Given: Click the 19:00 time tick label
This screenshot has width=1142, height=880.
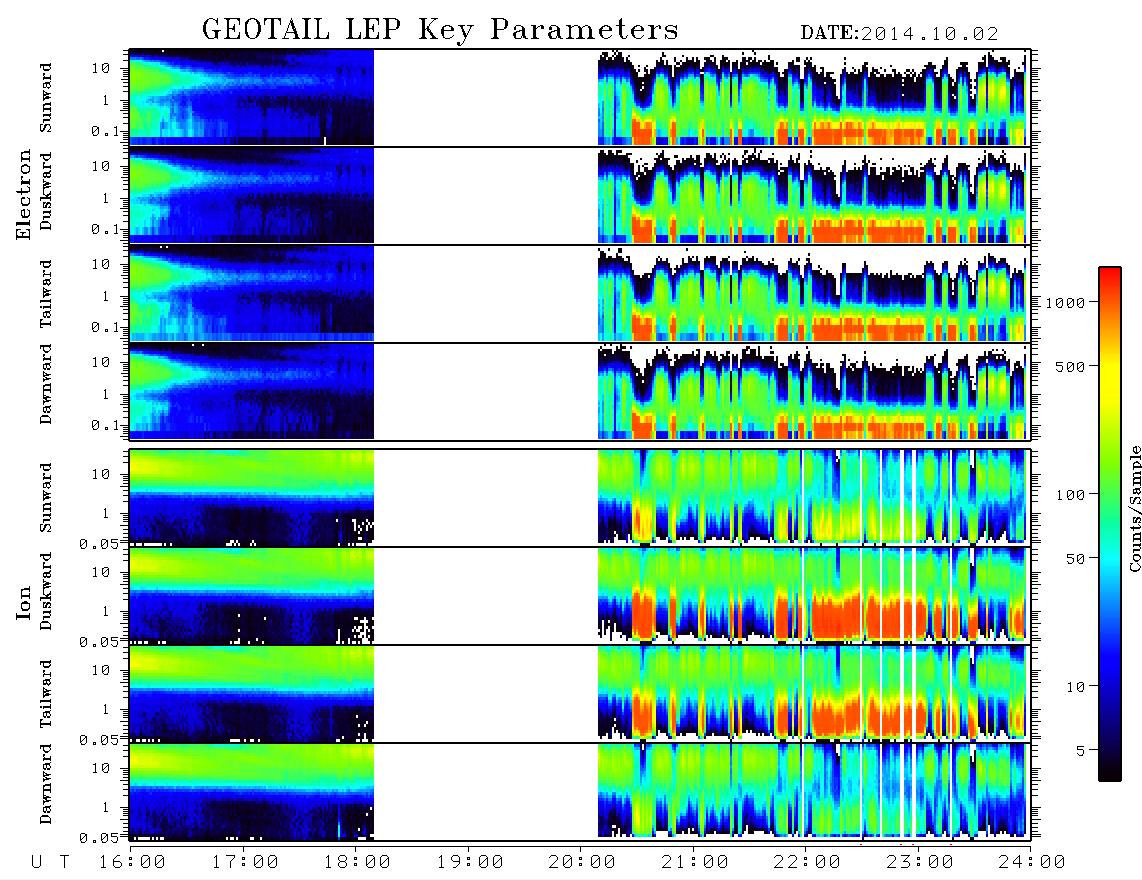Looking at the screenshot, I should [x=470, y=862].
